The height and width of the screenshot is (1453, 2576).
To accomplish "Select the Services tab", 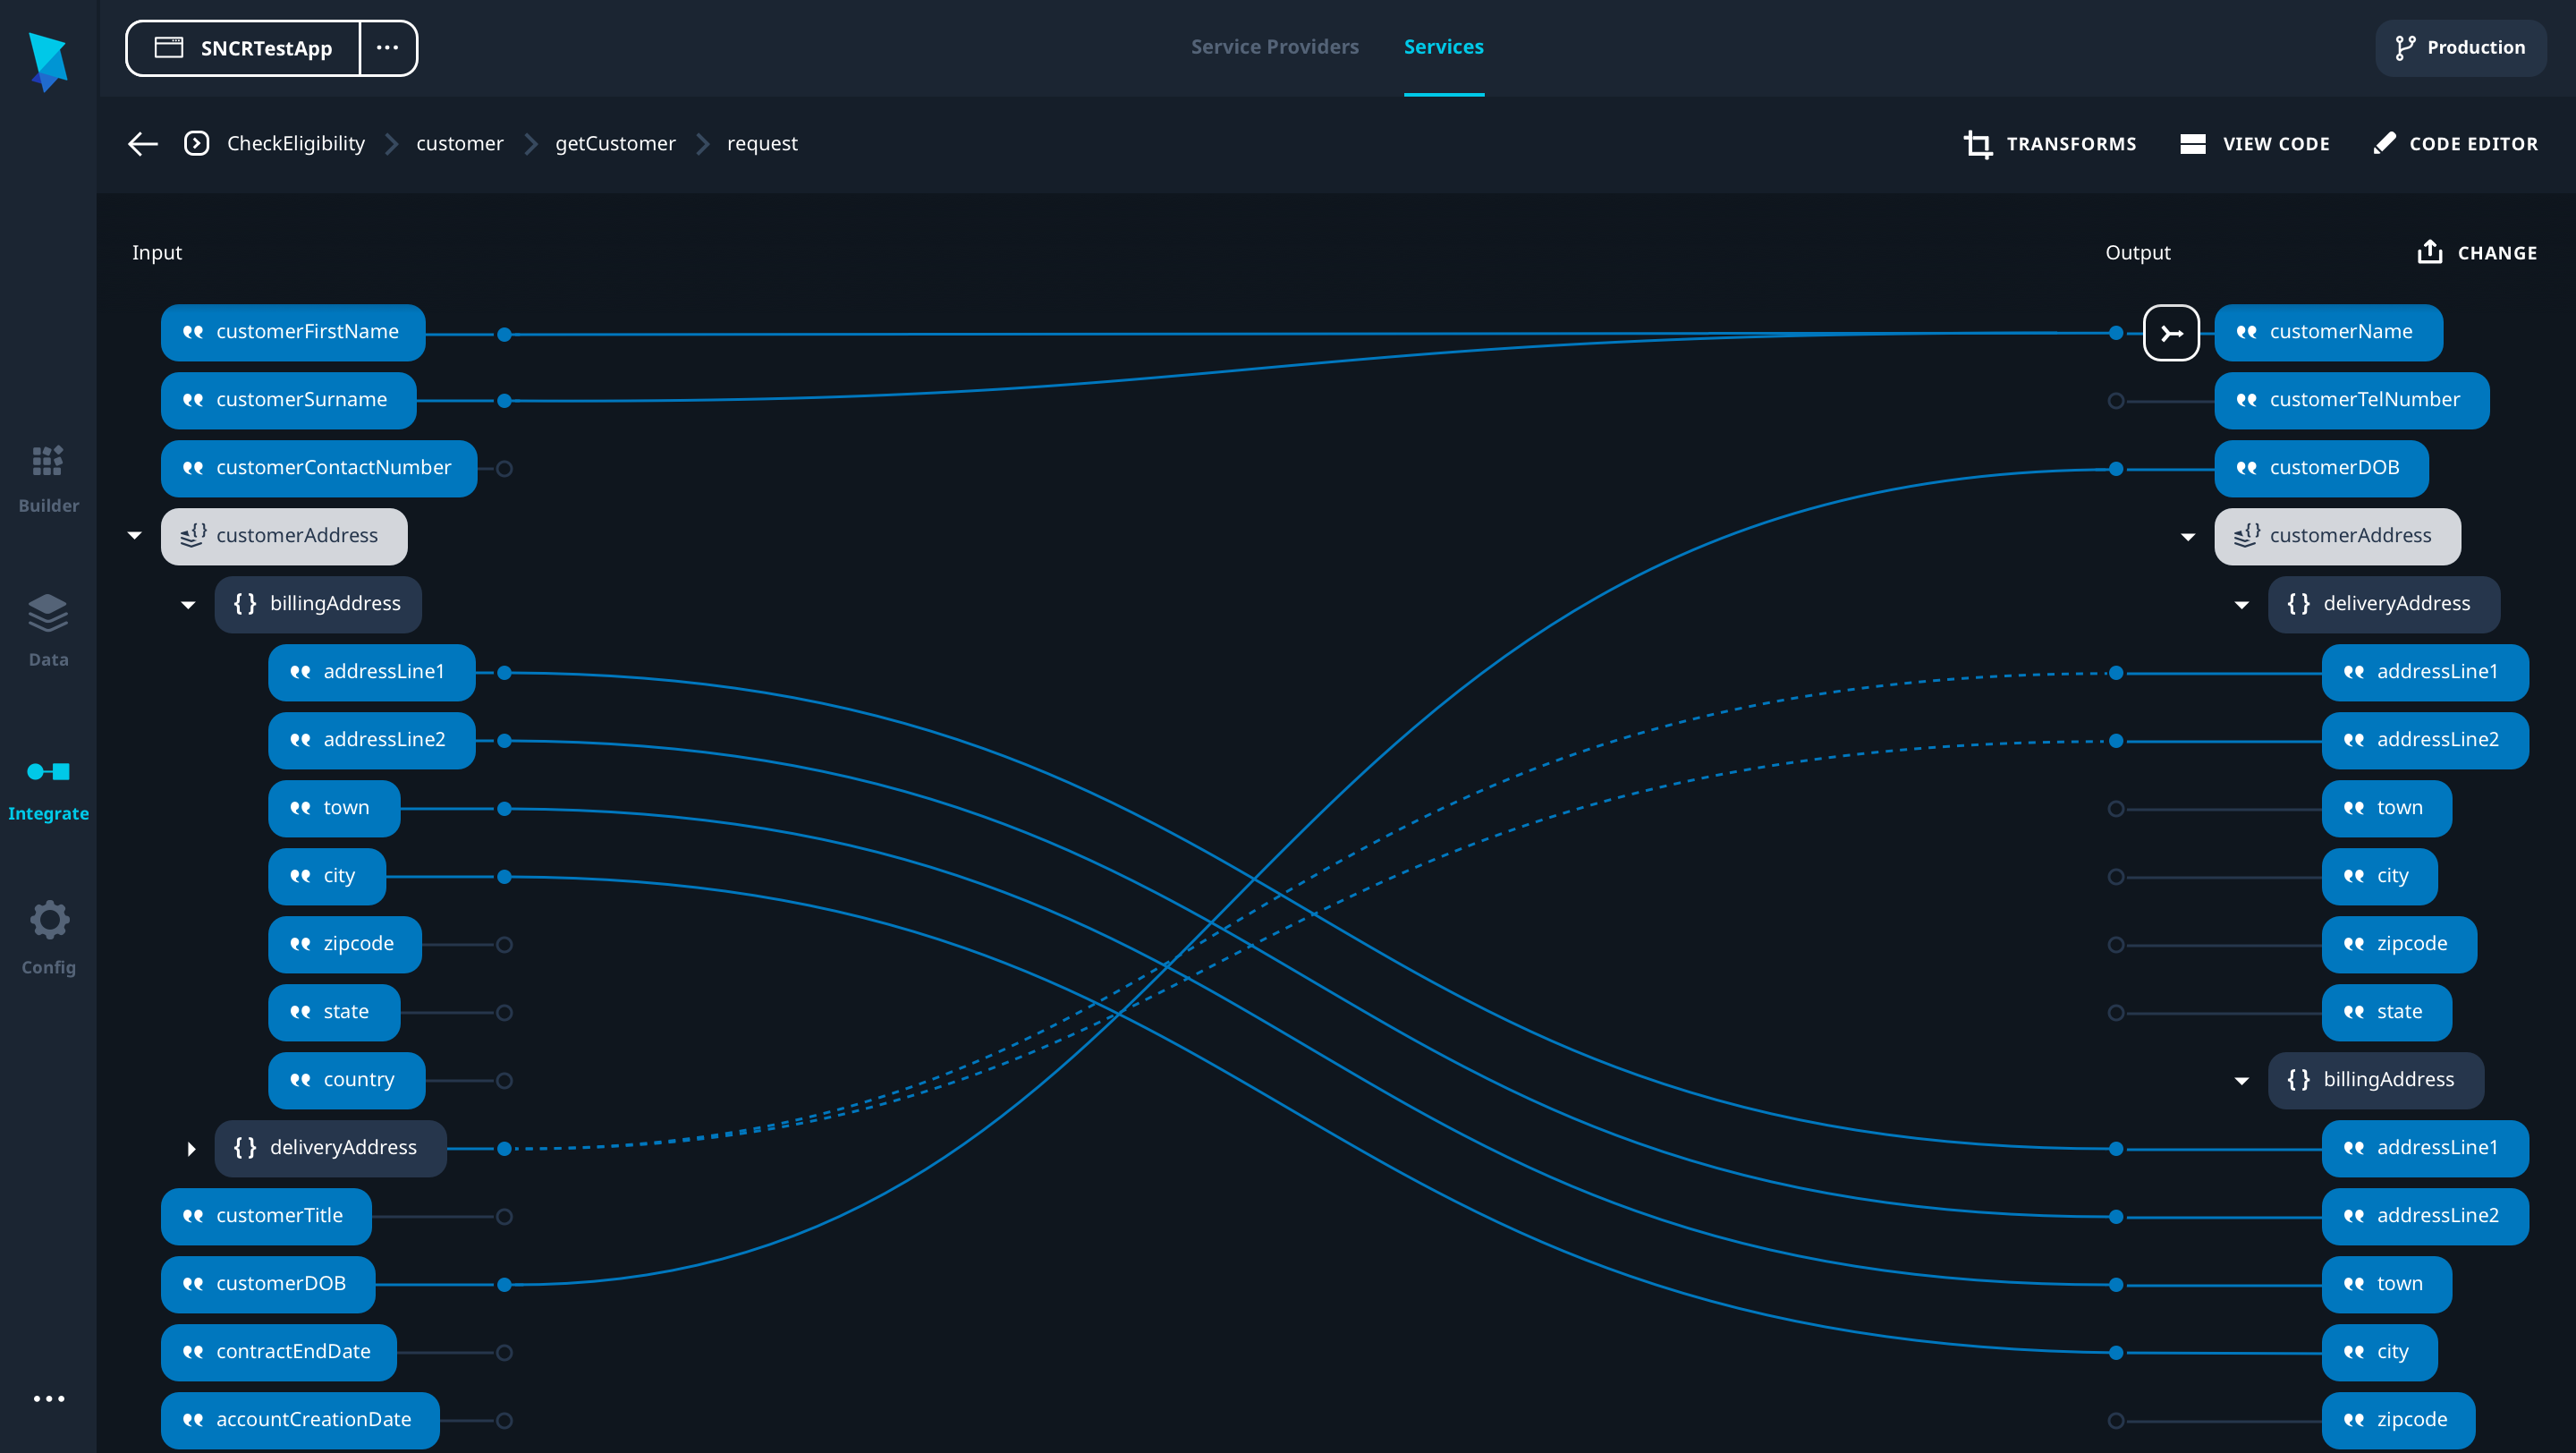I will click(1443, 47).
